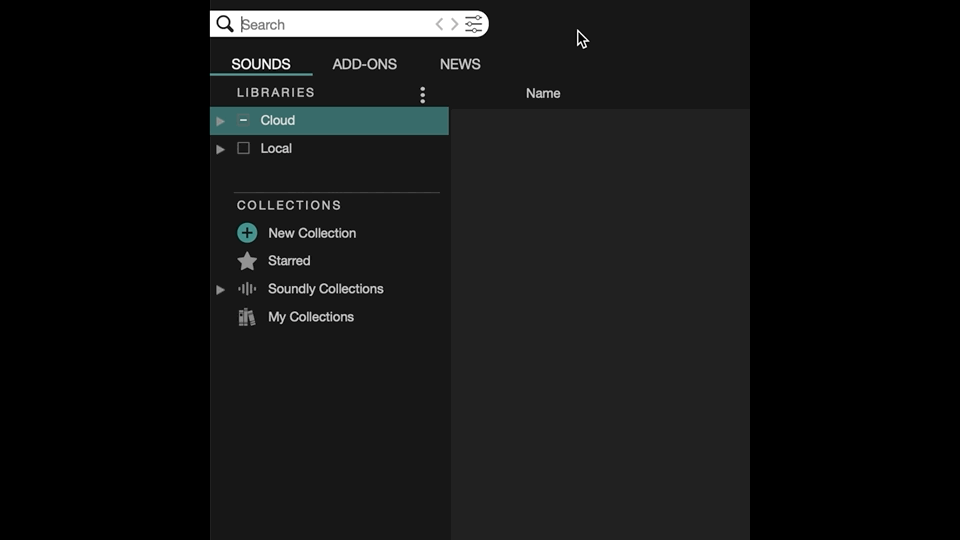
Task: Click the New Collection plus icon
Action: [x=247, y=233]
